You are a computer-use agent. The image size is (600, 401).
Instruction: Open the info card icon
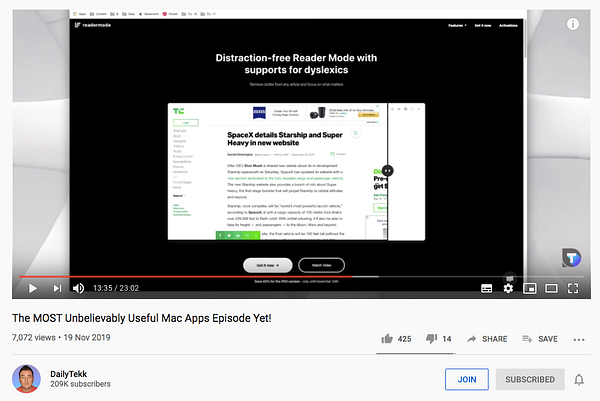click(573, 24)
